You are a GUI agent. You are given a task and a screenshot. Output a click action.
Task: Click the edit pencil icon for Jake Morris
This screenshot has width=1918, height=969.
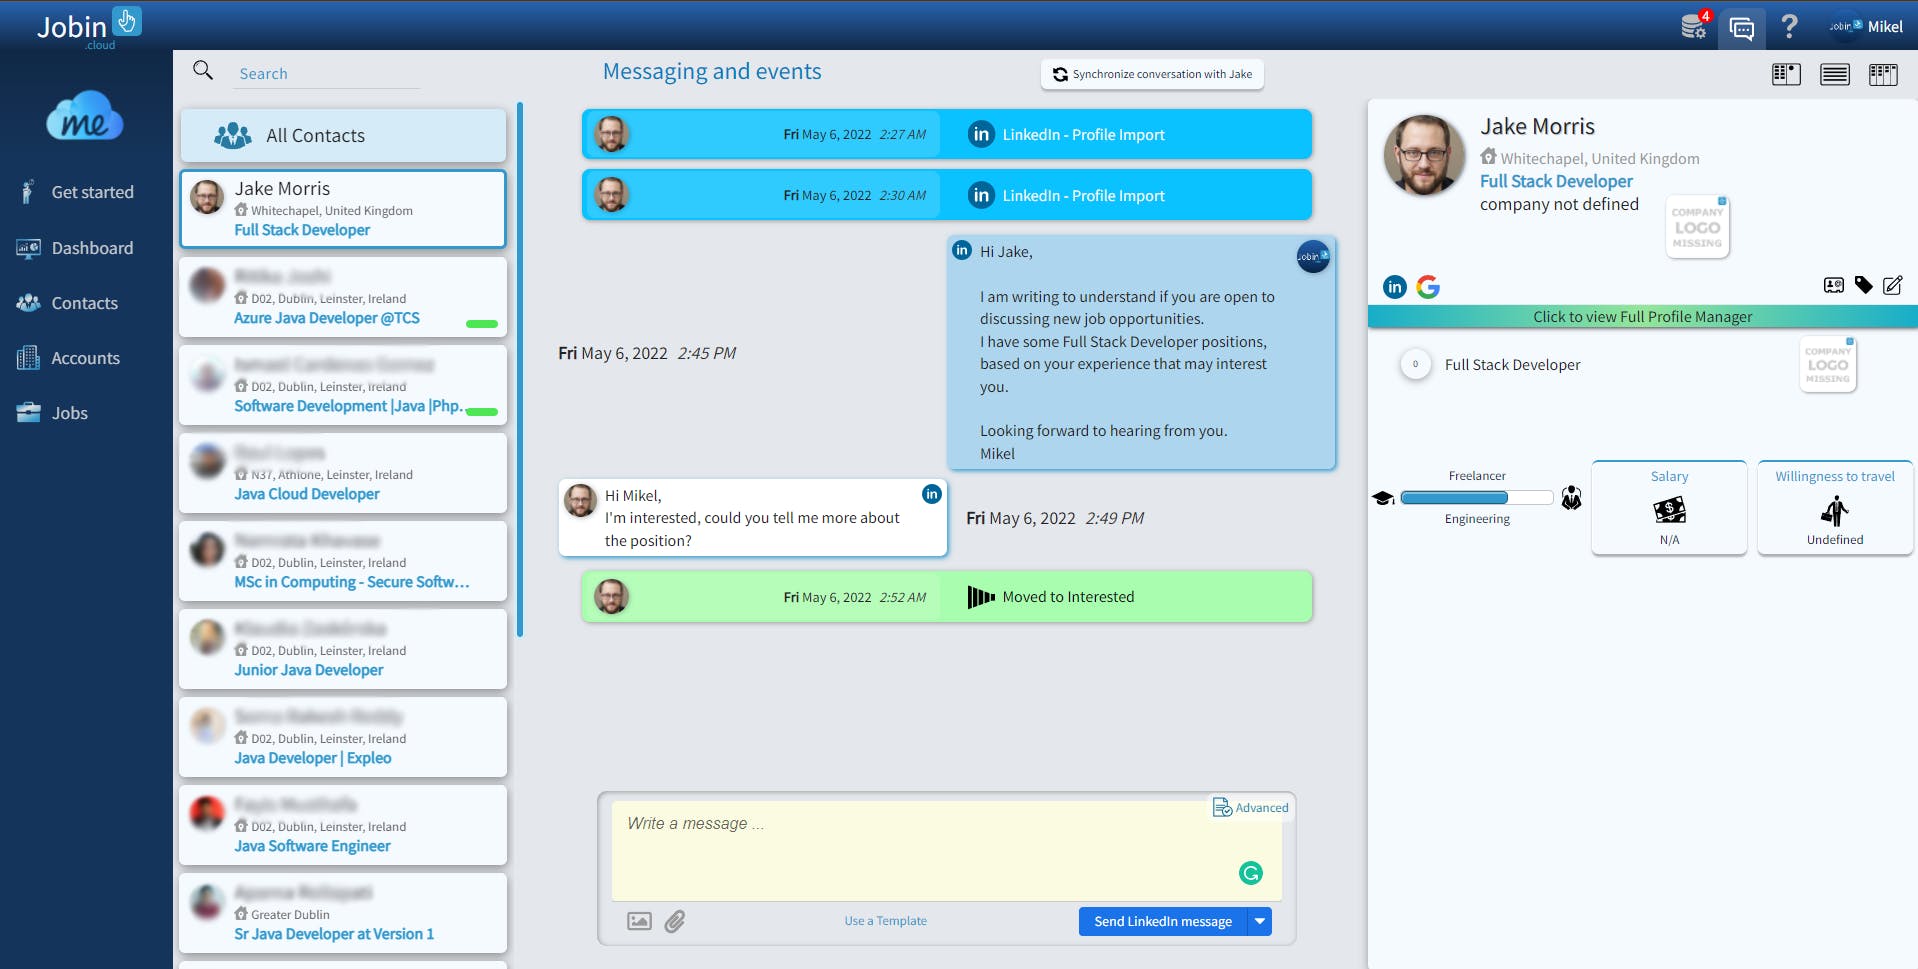[x=1892, y=285]
